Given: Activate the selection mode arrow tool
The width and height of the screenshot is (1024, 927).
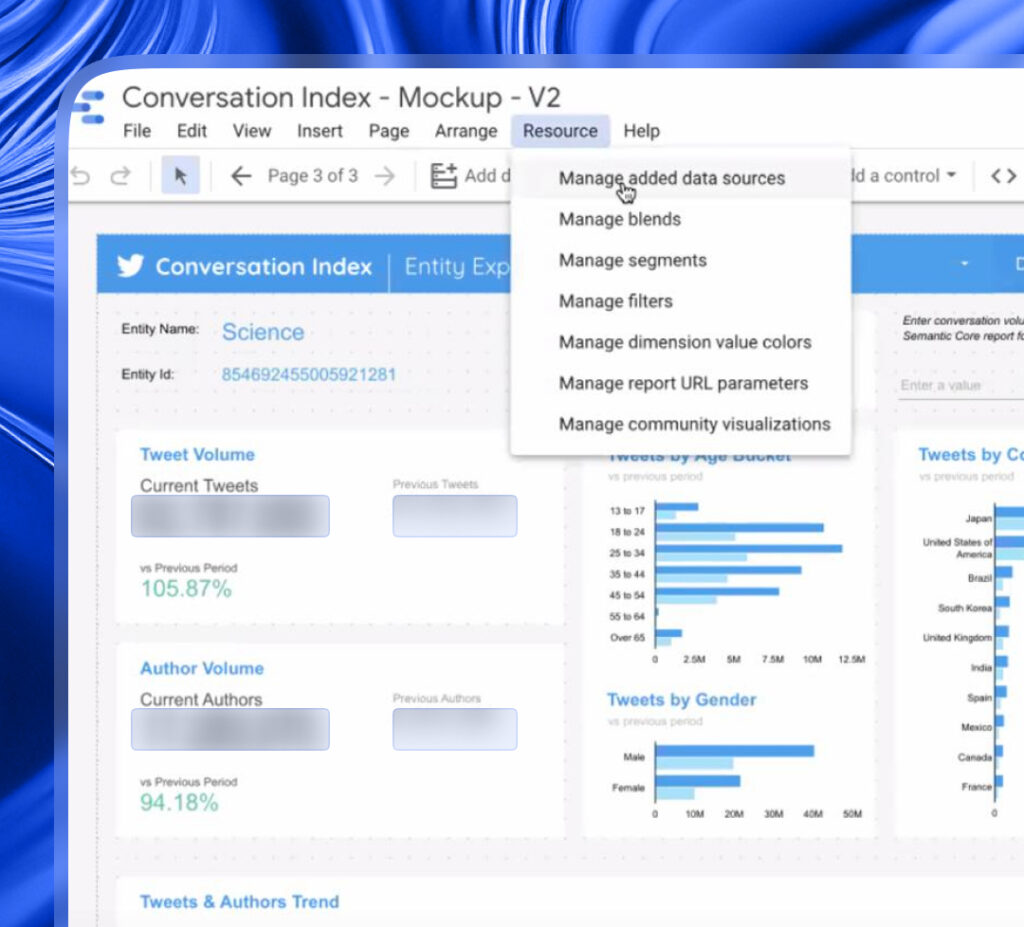Looking at the screenshot, I should coord(180,176).
